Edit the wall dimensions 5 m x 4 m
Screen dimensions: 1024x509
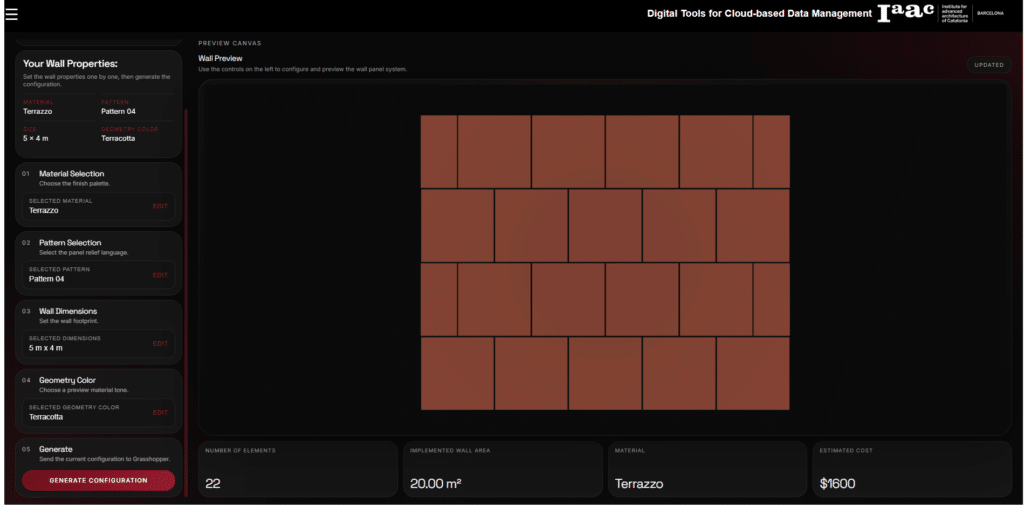coord(160,343)
